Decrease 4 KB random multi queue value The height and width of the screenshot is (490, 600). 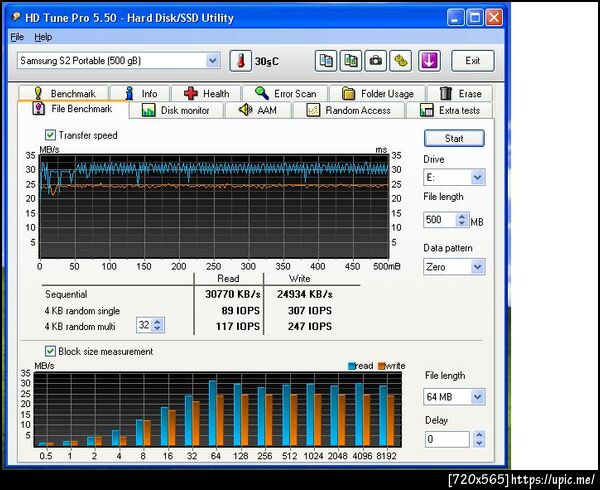[157, 329]
